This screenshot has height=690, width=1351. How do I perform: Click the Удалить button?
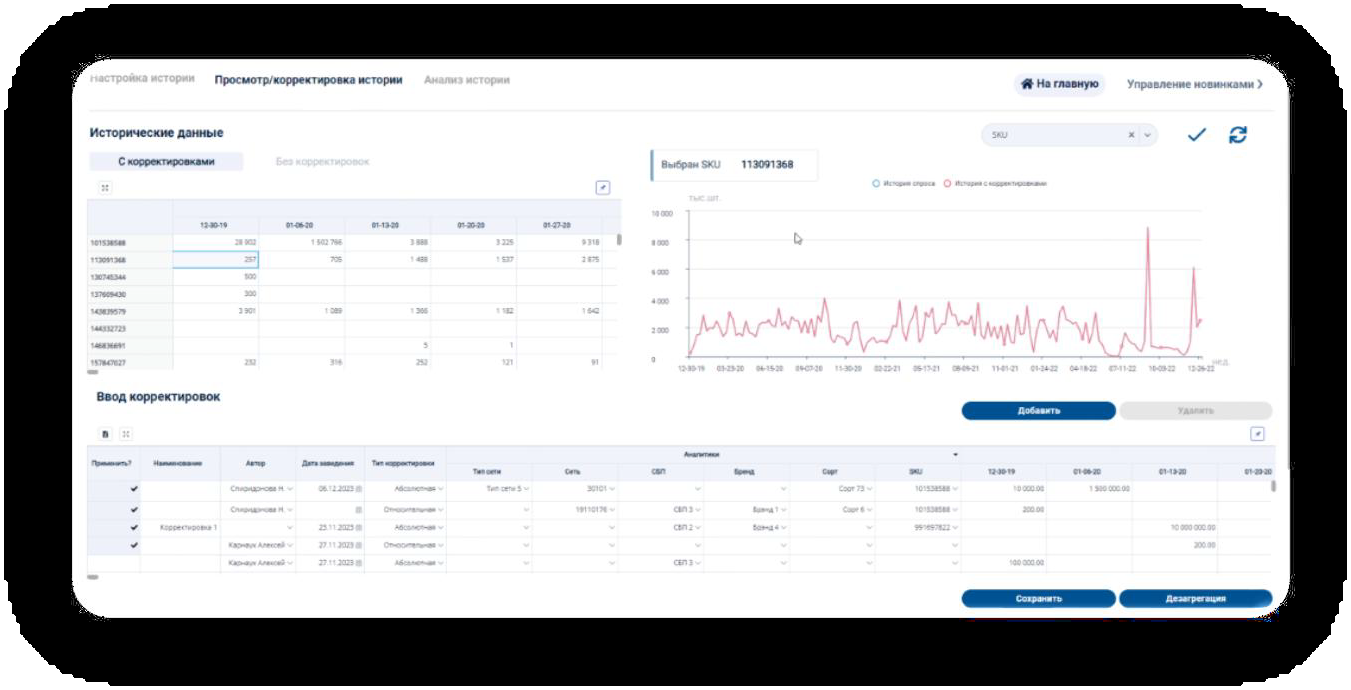[1195, 411]
